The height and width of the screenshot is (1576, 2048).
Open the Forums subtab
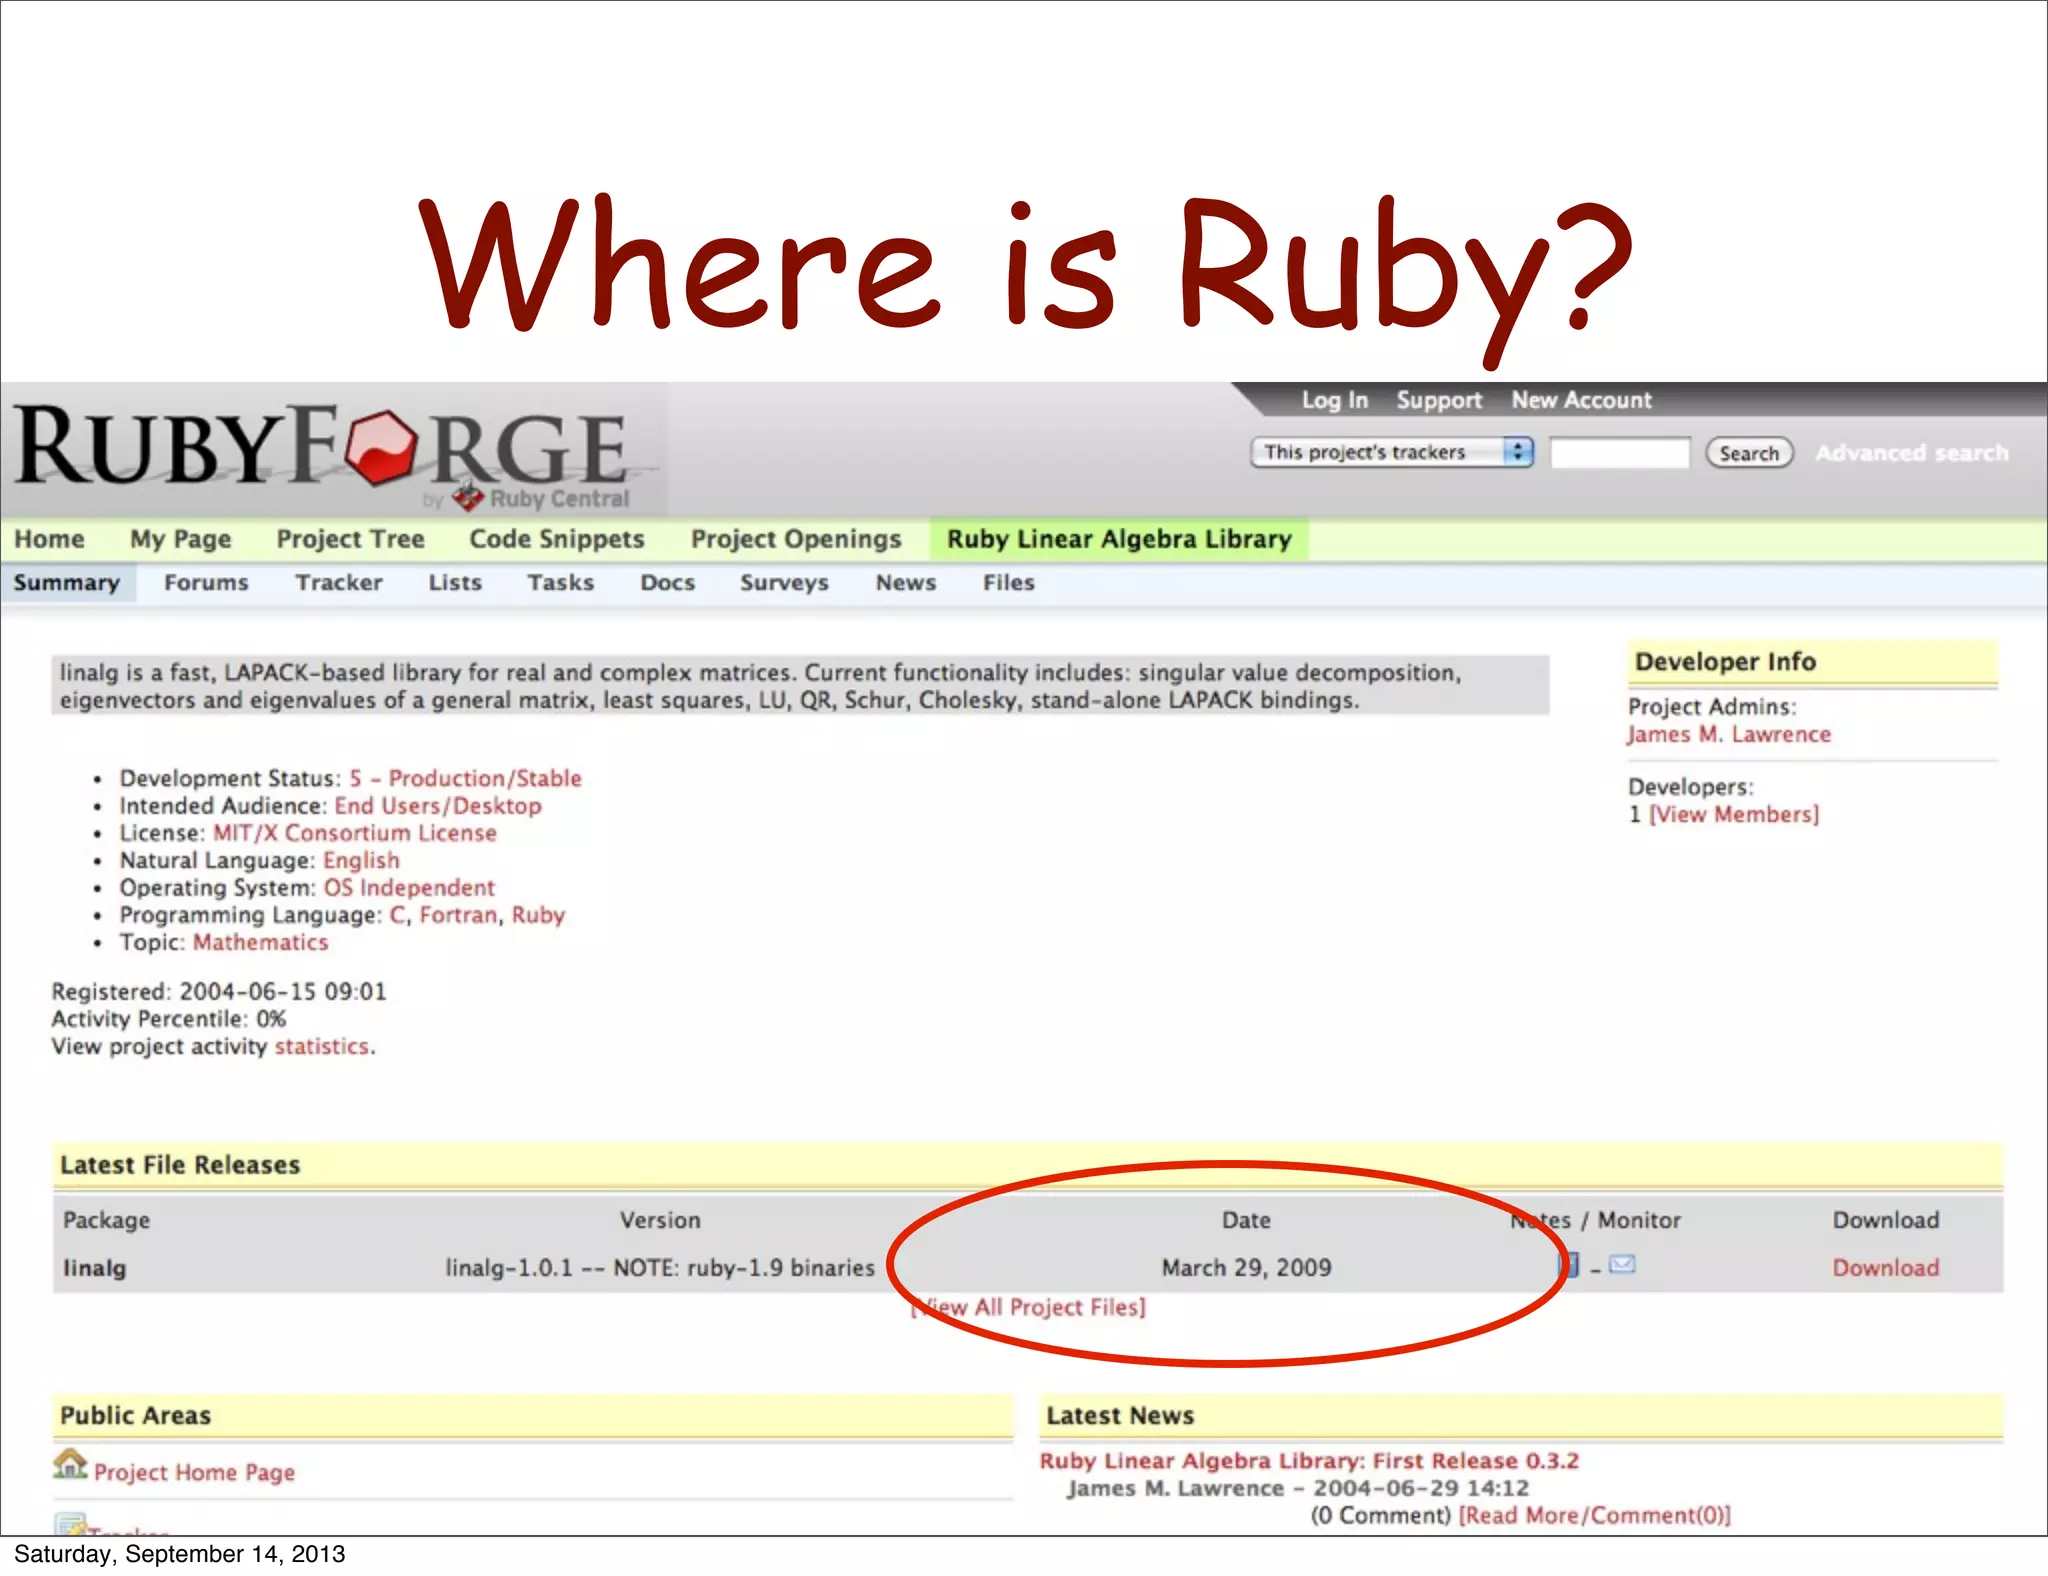coord(206,582)
